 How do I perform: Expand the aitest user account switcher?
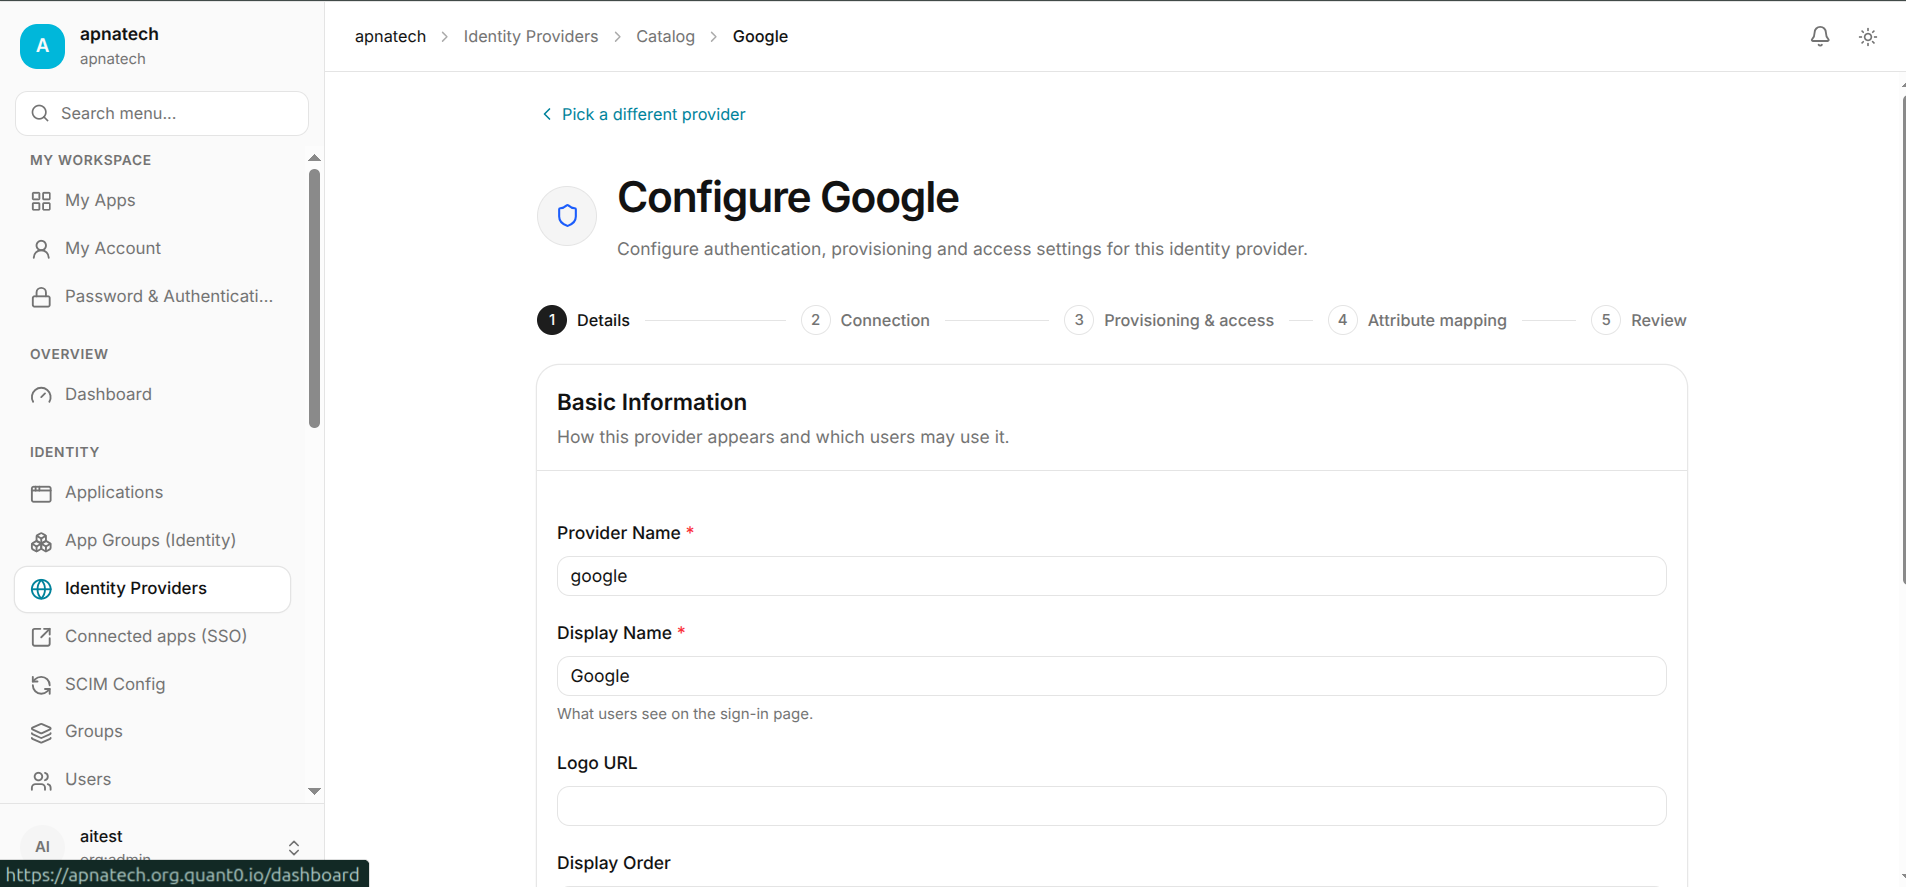[x=294, y=847]
